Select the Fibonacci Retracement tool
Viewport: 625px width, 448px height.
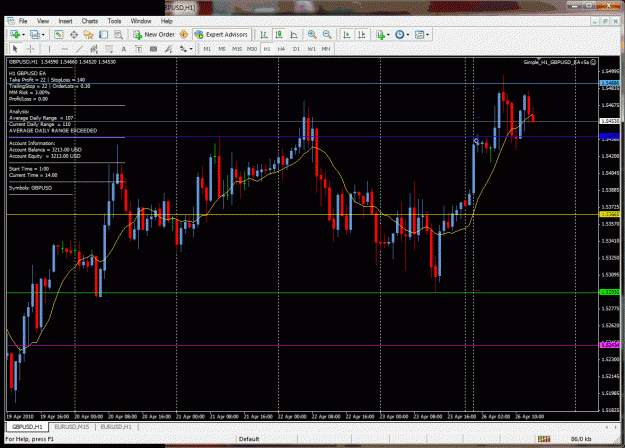pos(109,49)
